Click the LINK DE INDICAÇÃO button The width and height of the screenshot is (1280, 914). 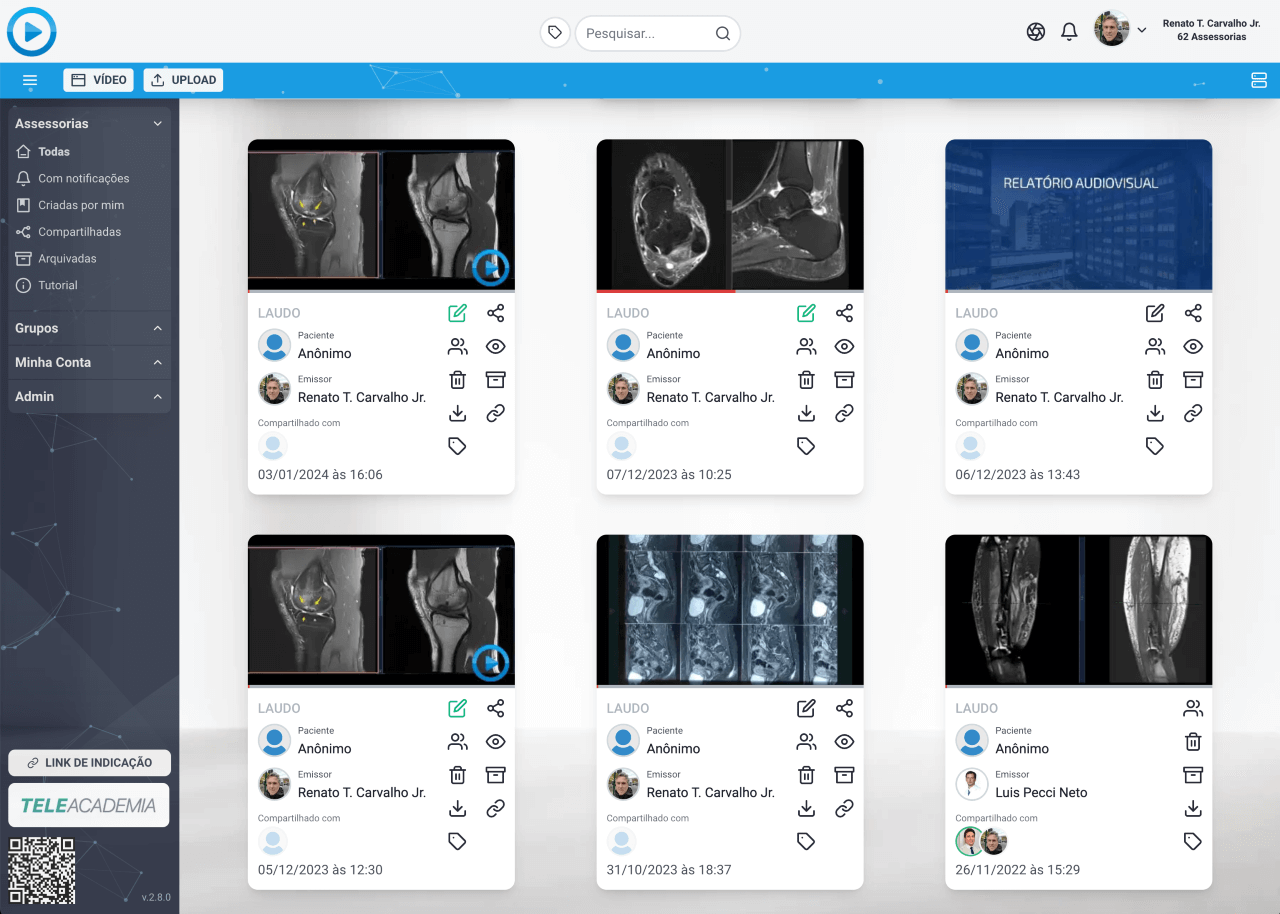pyautogui.click(x=89, y=763)
